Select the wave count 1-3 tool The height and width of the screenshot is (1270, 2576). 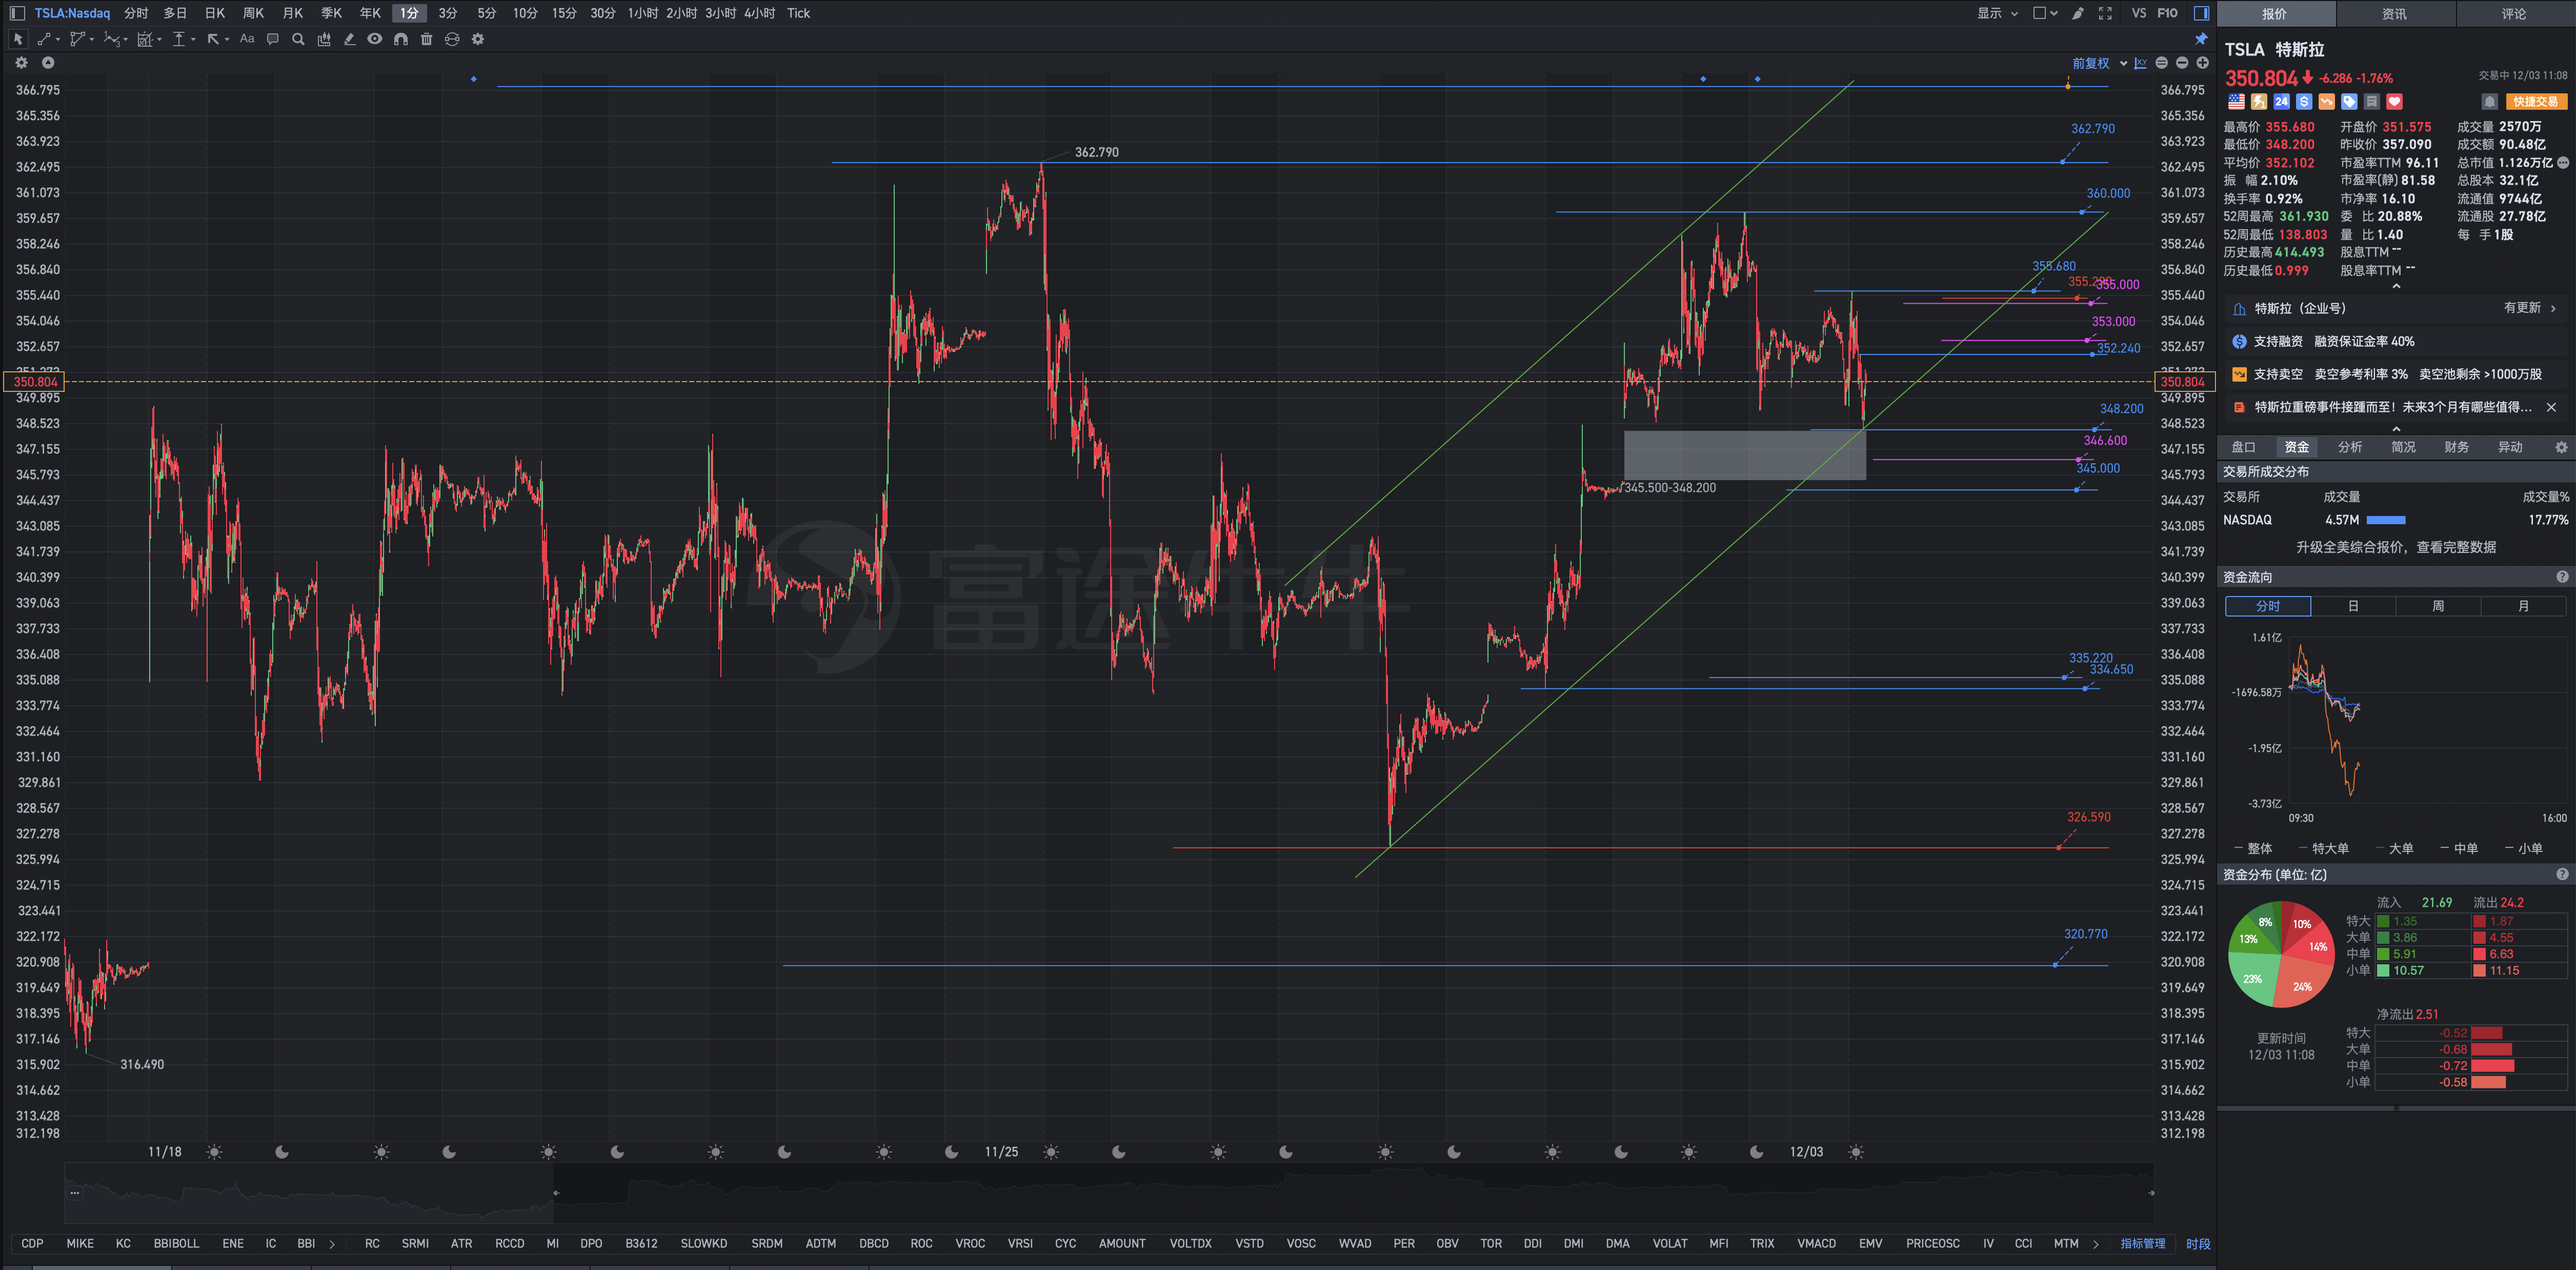[x=111, y=39]
